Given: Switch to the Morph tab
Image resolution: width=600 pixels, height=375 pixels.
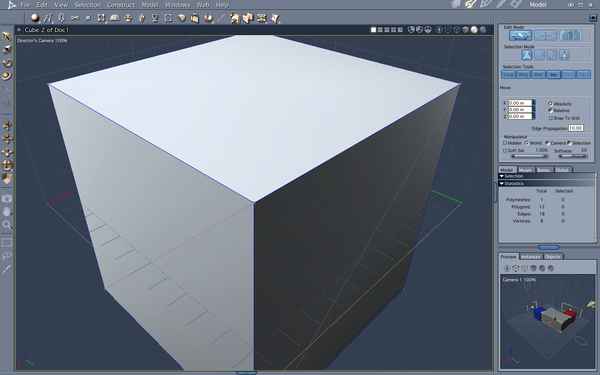Looking at the screenshot, I should (525, 170).
